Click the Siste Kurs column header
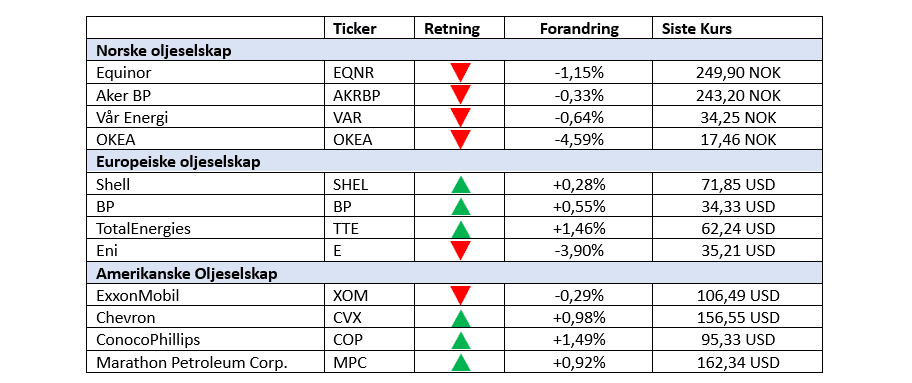This screenshot has width=912, height=383. (697, 29)
